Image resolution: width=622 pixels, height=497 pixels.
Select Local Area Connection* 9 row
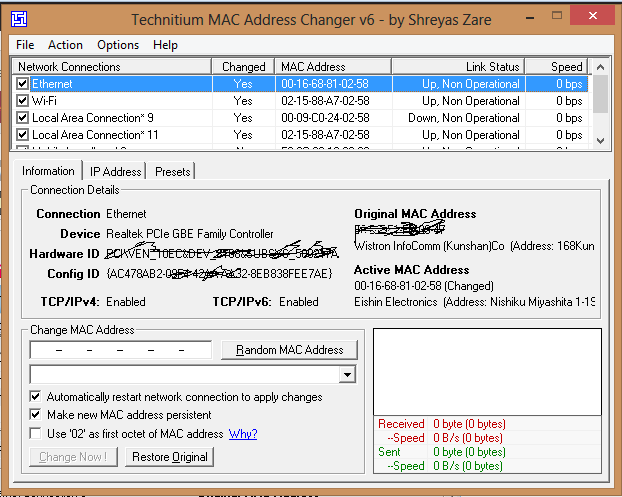tap(300, 118)
